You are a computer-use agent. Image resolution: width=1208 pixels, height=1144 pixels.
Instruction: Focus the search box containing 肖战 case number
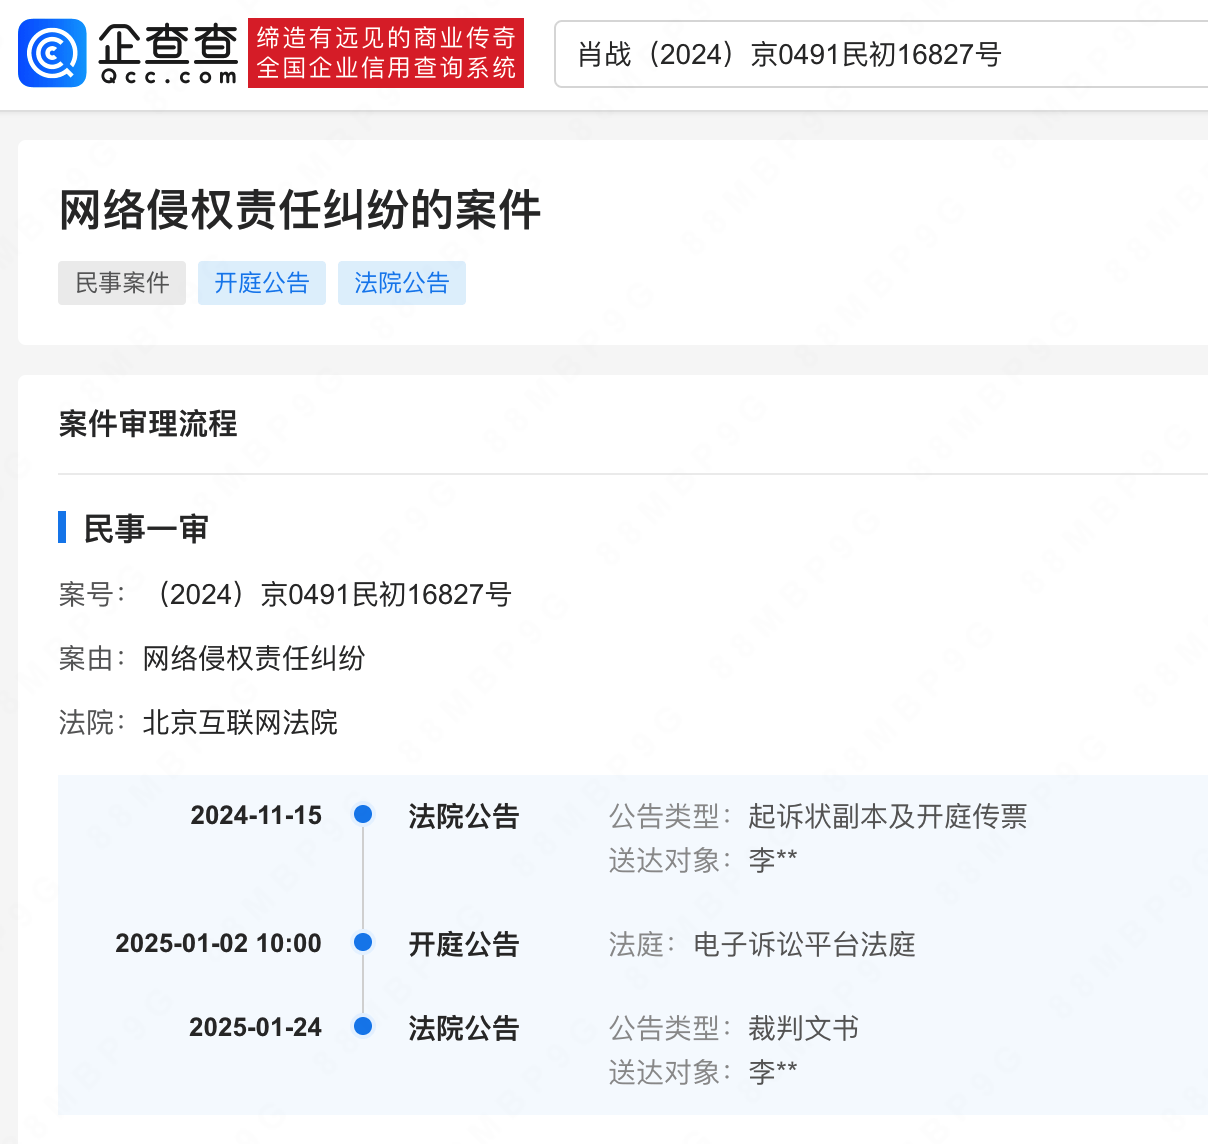[880, 54]
